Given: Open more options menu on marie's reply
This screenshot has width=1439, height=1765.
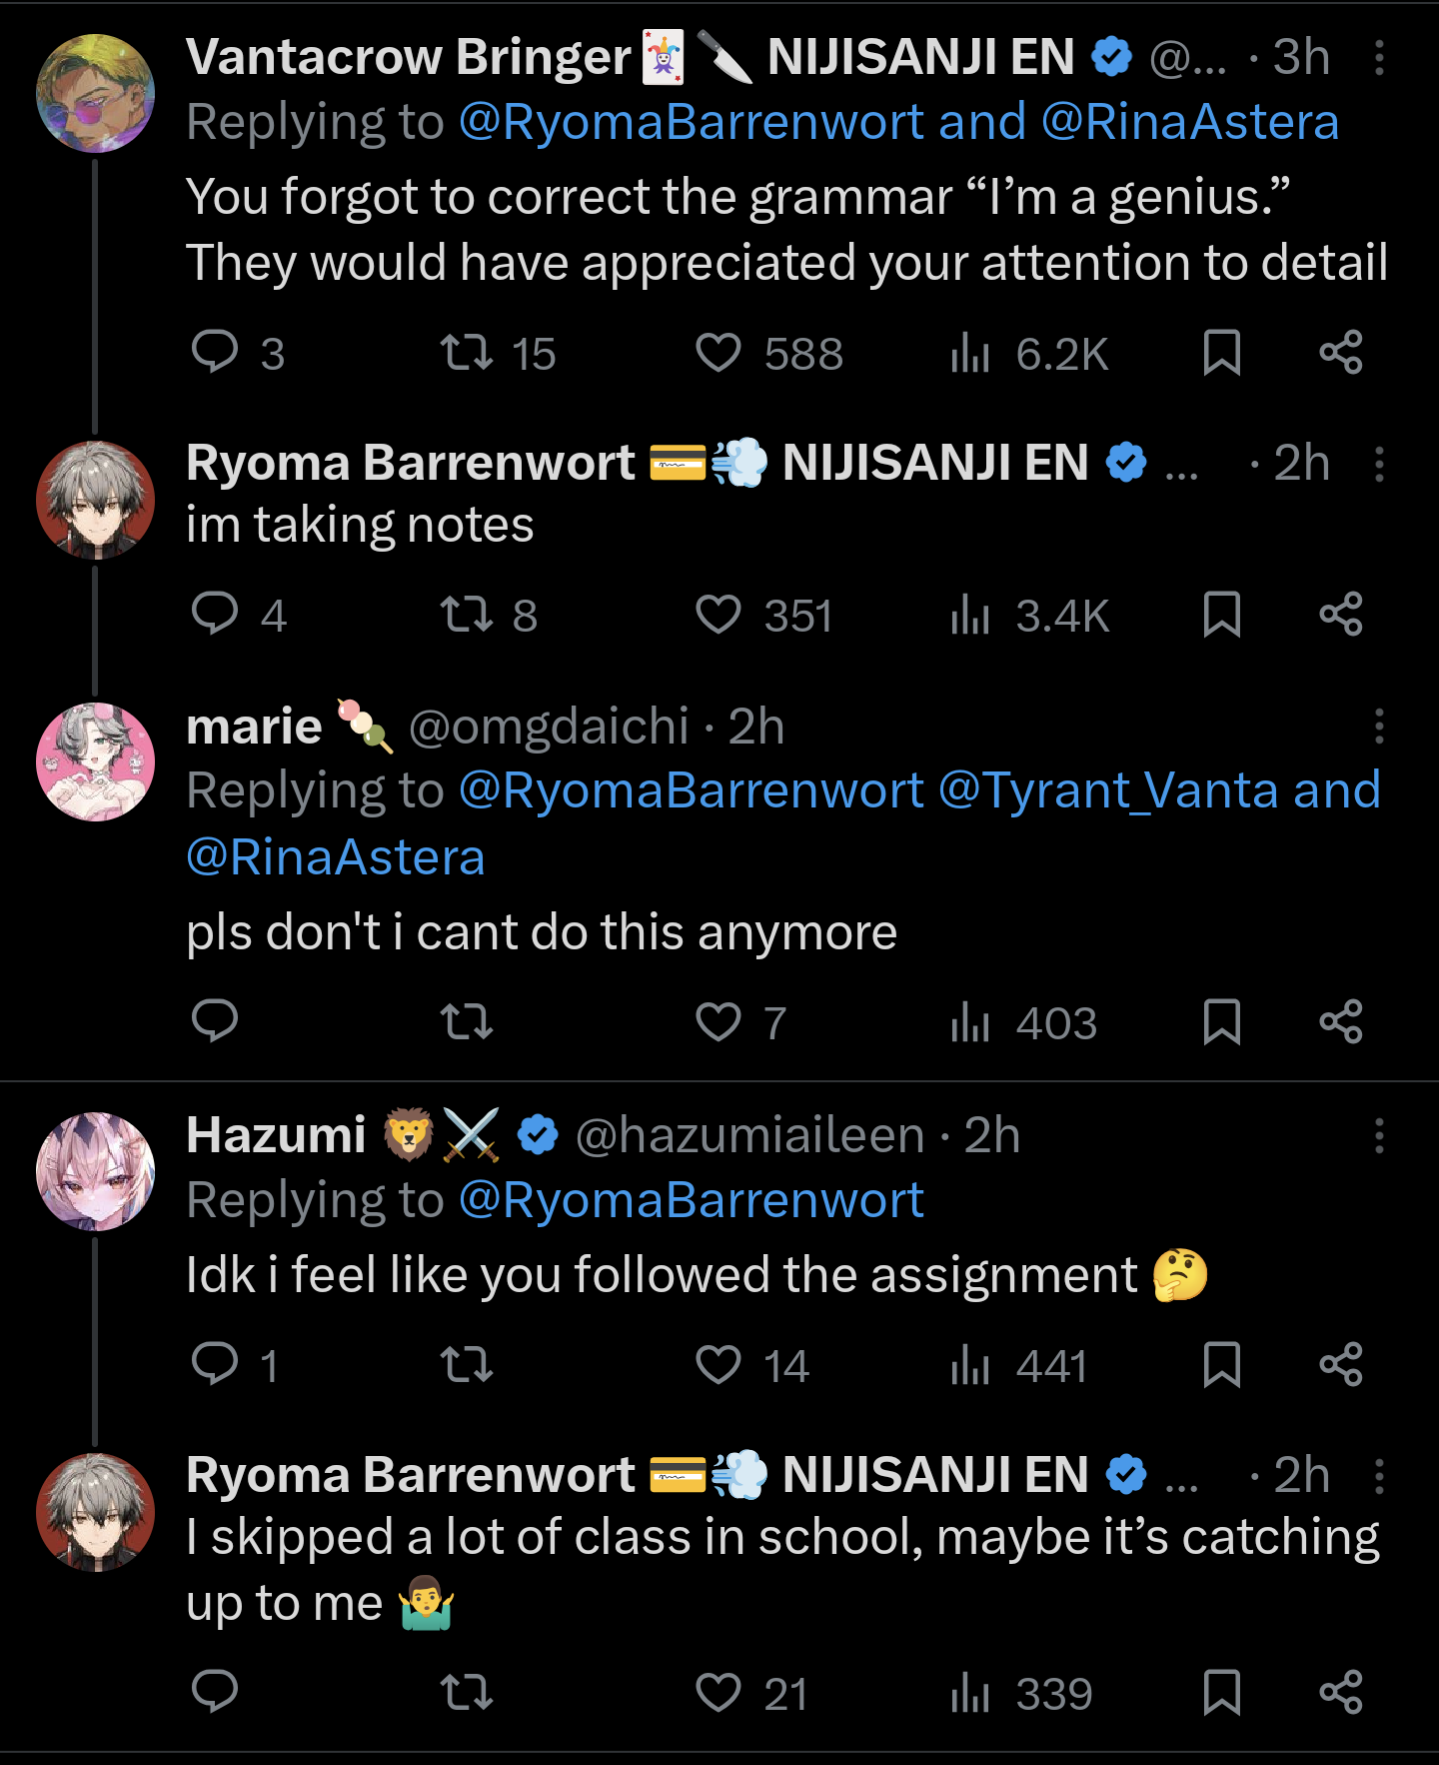Looking at the screenshot, I should coord(1379,726).
